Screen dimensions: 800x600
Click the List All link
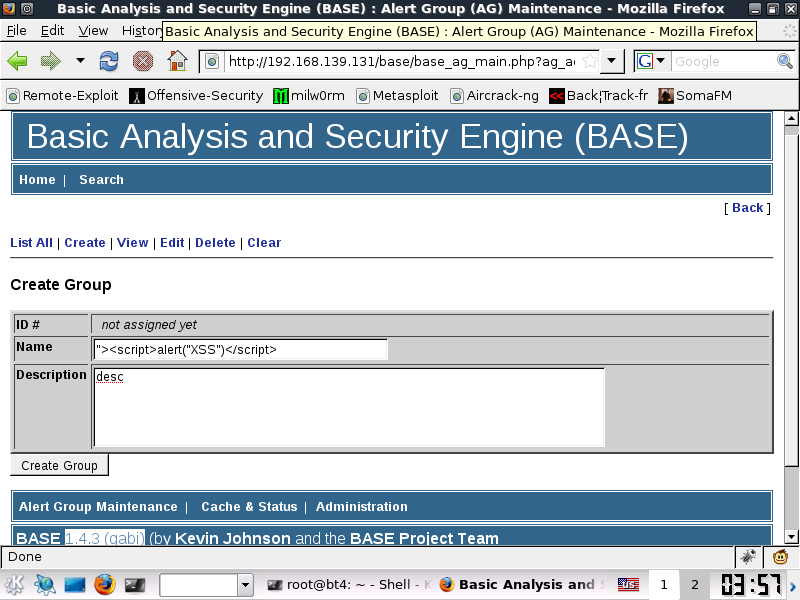tap(32, 243)
